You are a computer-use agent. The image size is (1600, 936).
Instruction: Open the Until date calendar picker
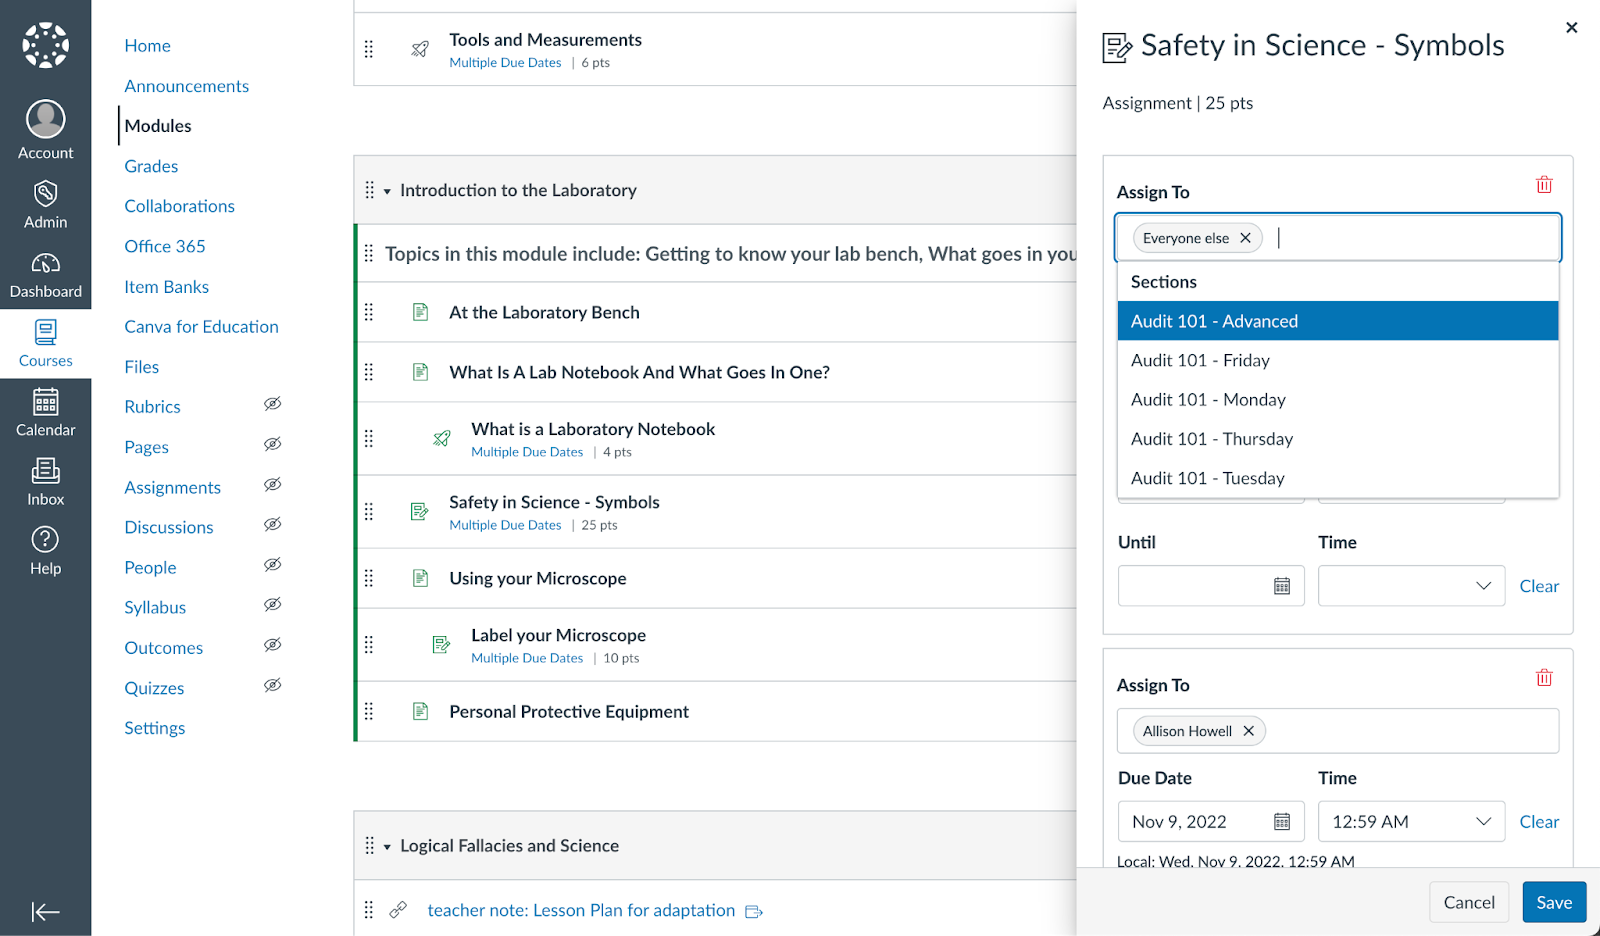pyautogui.click(x=1282, y=586)
